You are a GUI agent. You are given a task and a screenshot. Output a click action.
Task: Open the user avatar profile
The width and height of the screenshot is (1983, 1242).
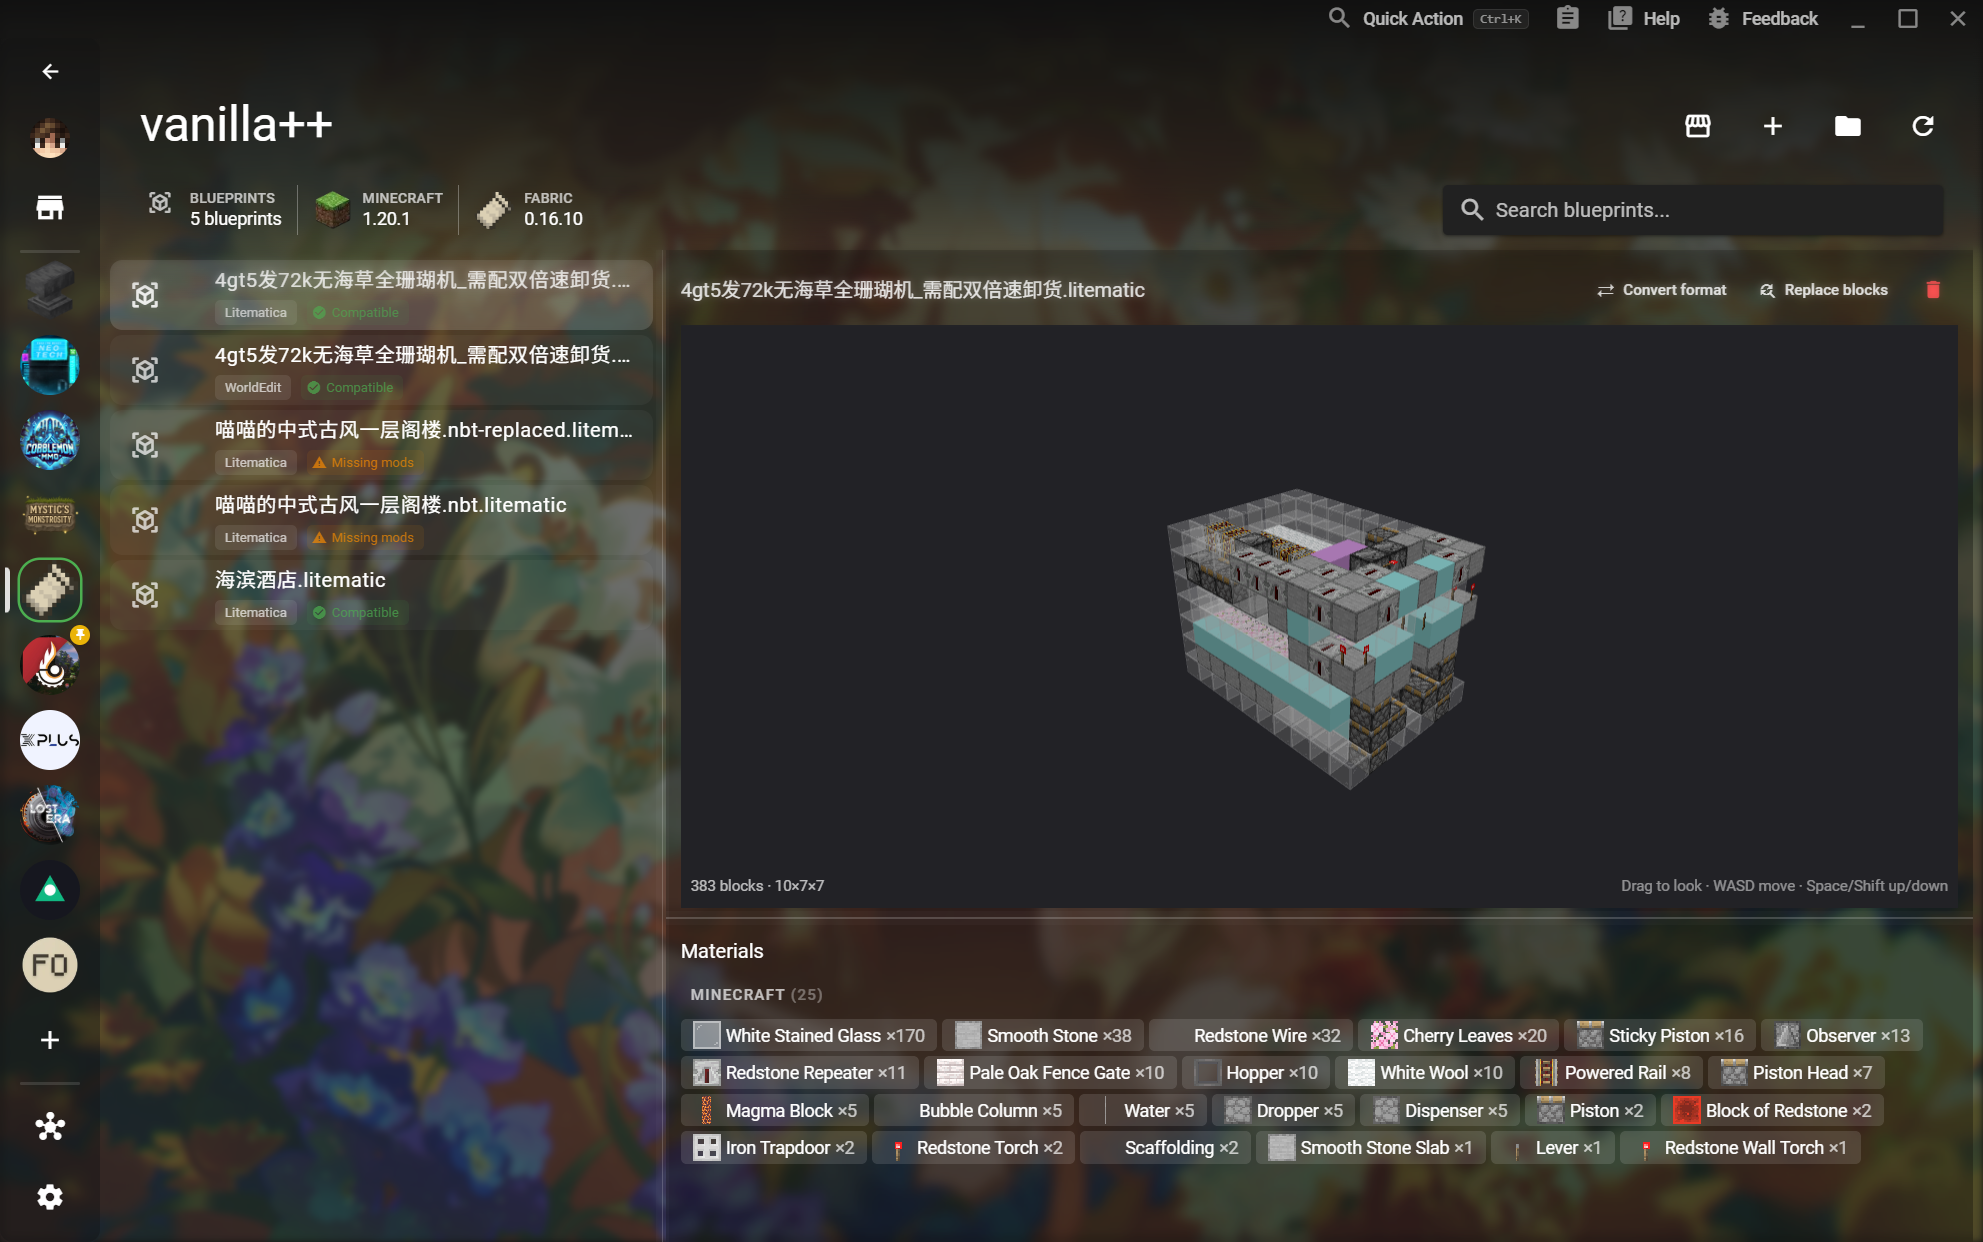(x=50, y=139)
